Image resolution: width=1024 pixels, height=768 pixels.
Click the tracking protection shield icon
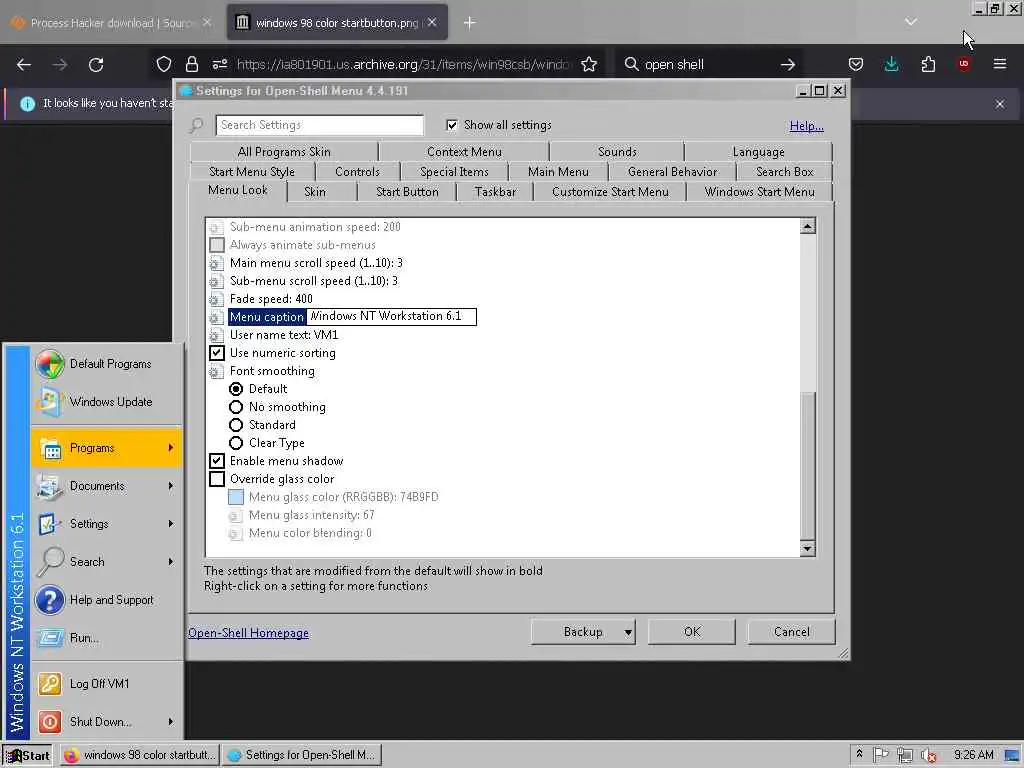pos(163,64)
